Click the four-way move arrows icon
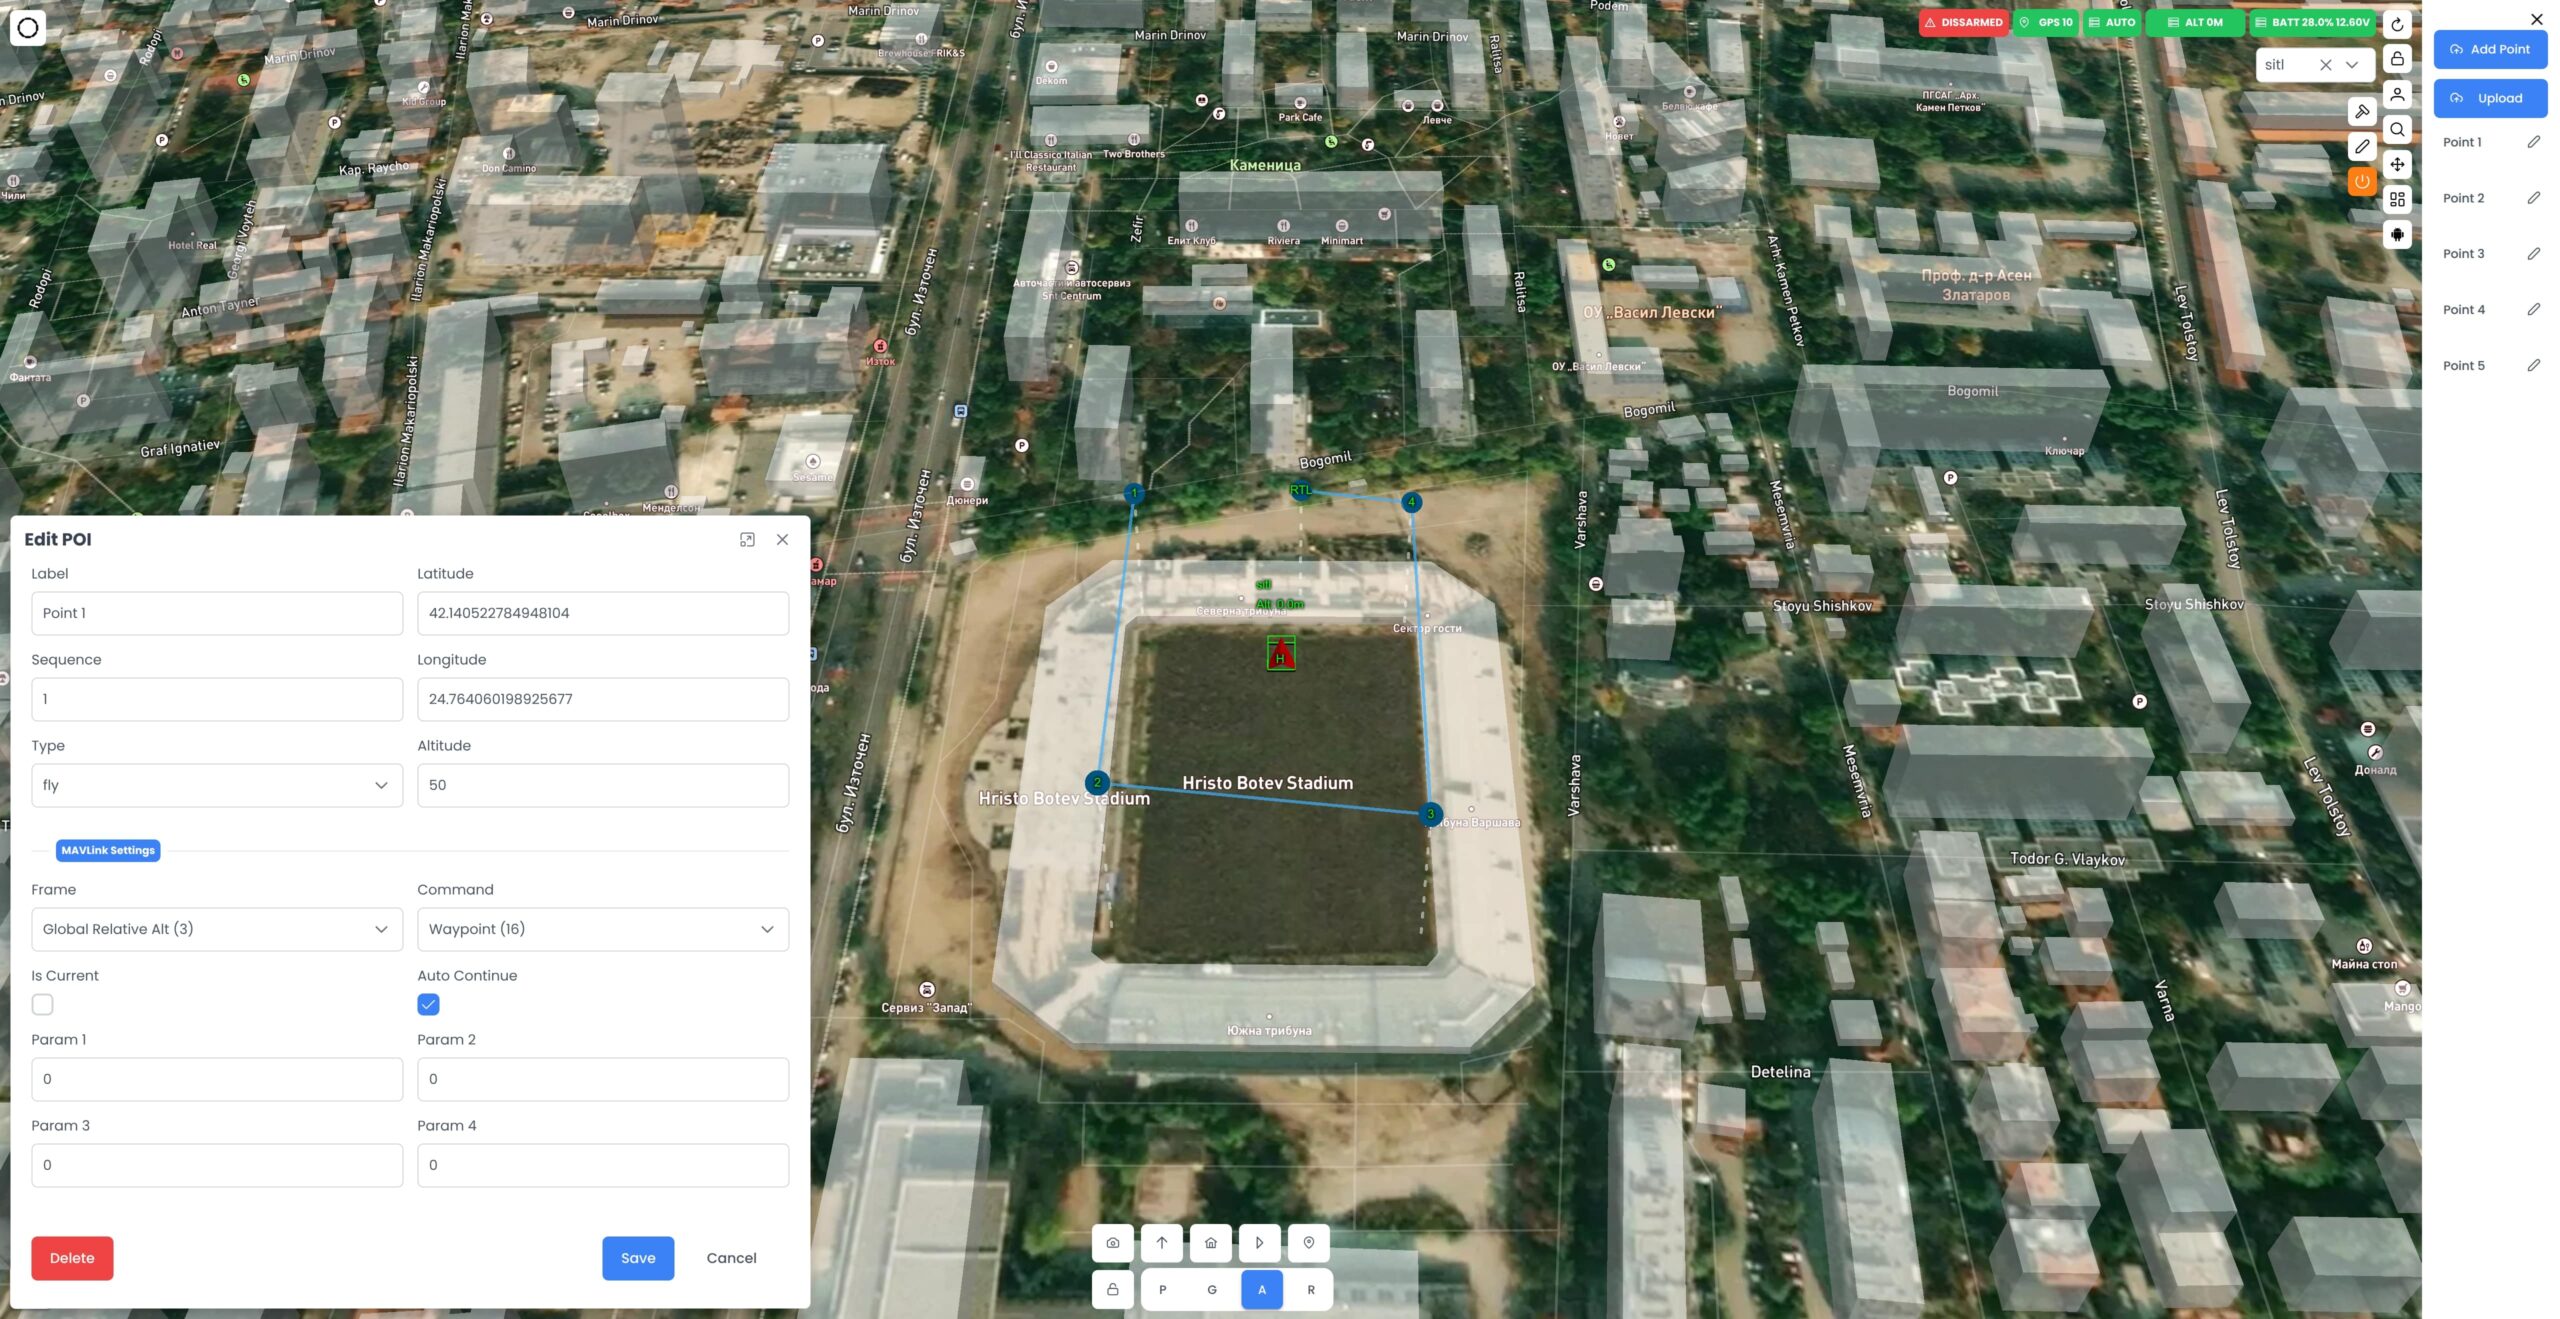This screenshot has width=2560, height=1319. (2397, 164)
